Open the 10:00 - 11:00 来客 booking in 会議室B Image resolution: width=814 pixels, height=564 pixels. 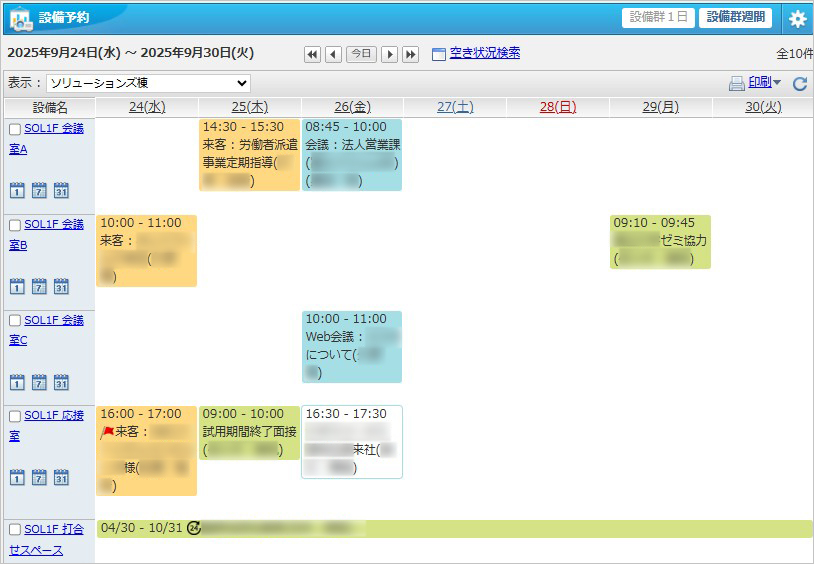coord(146,251)
